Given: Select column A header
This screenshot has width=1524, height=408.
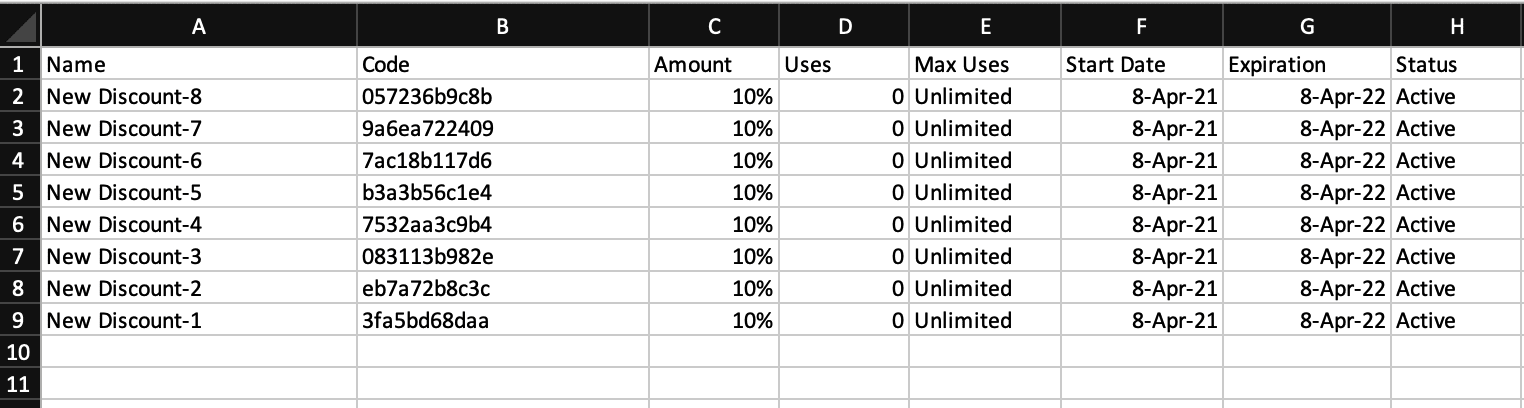Looking at the screenshot, I should point(199,28).
